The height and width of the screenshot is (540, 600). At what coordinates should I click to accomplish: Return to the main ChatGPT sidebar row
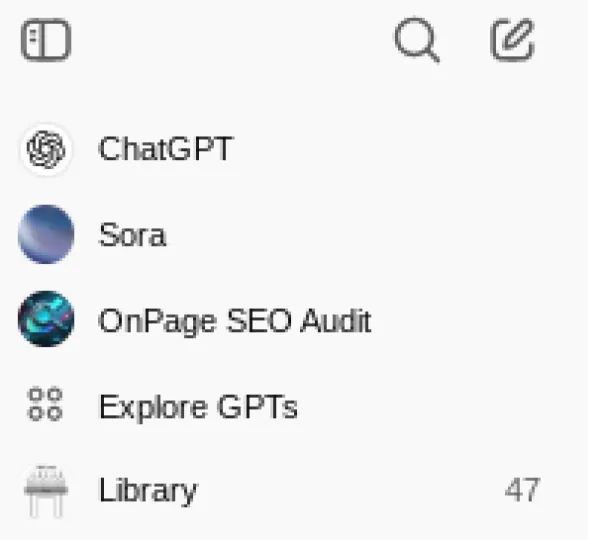[x=300, y=150]
